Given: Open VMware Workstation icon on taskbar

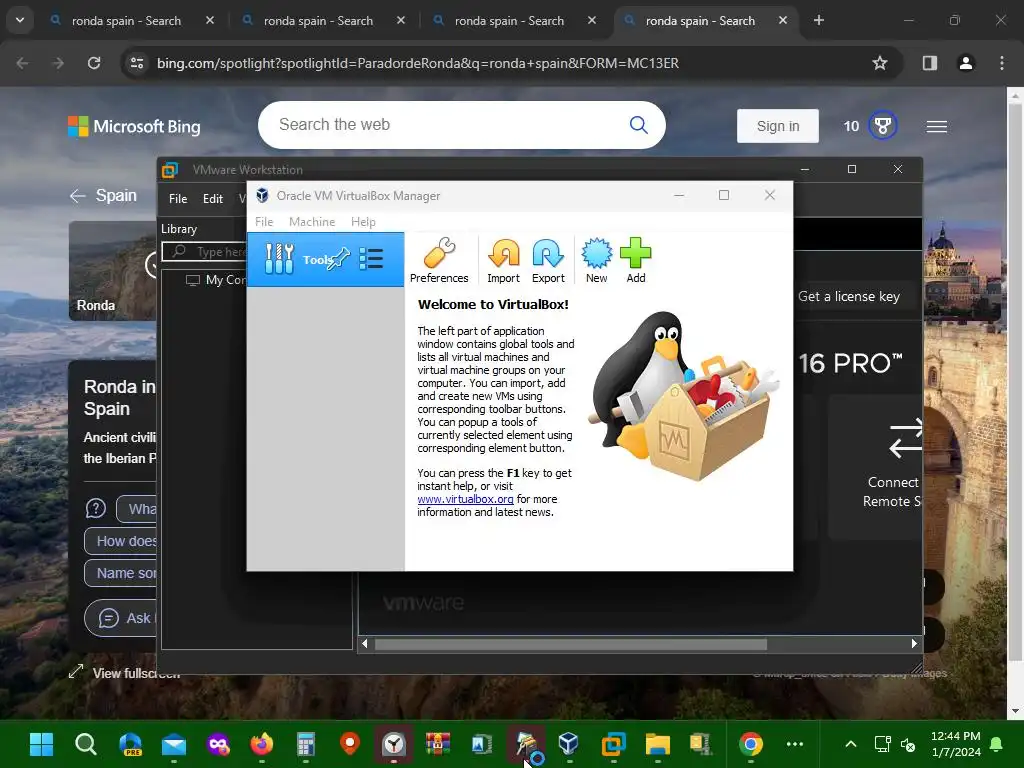Looking at the screenshot, I should point(613,744).
